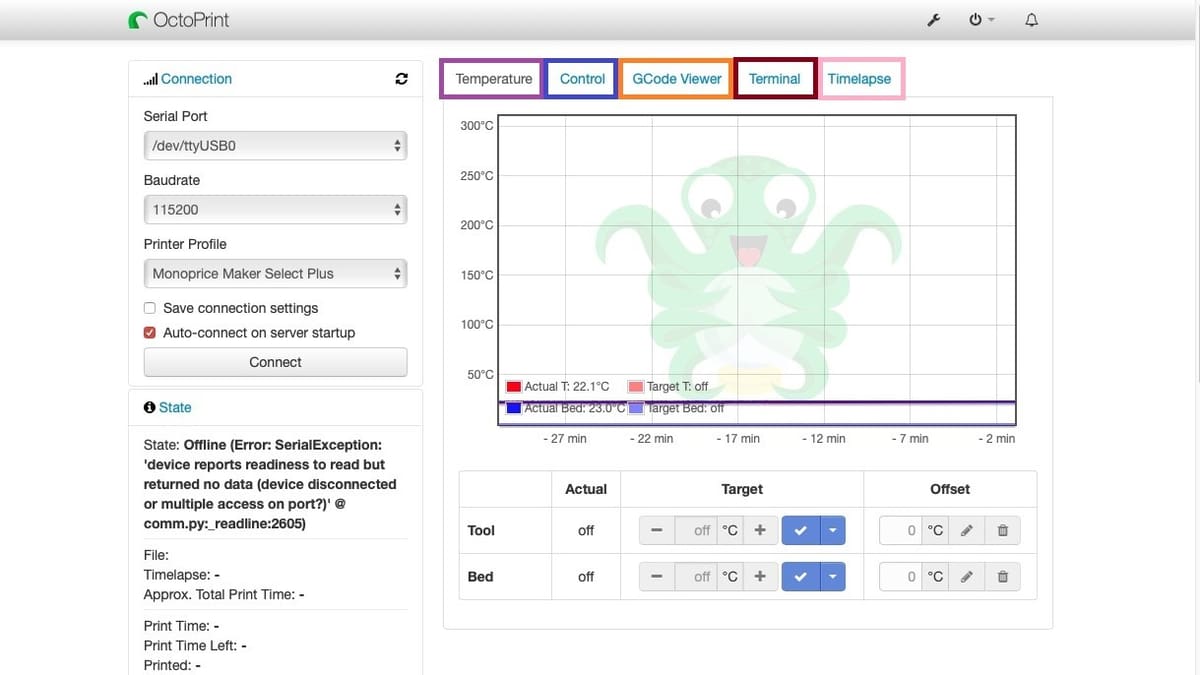The width and height of the screenshot is (1200, 675).
Task: Open the Baudrate 115200 dropdown
Action: (x=275, y=210)
